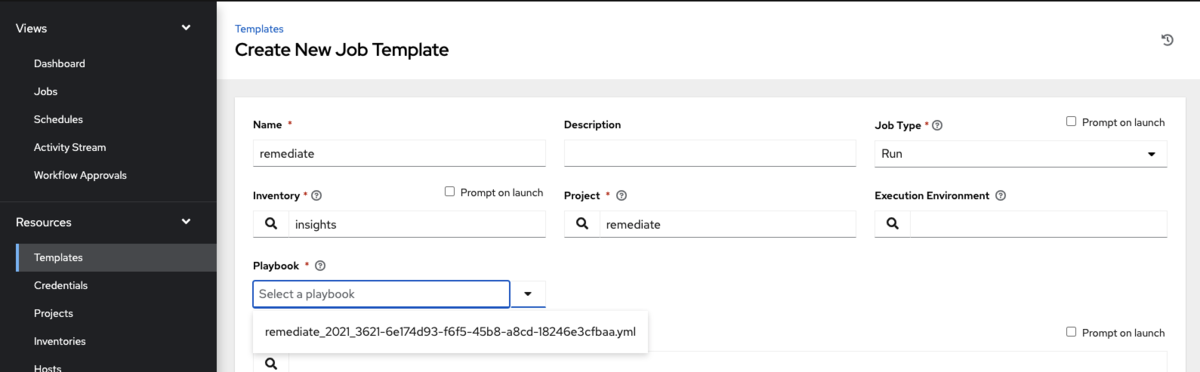The height and width of the screenshot is (372, 1200).
Task: Click the Execution Environment text field
Action: (x=1038, y=224)
